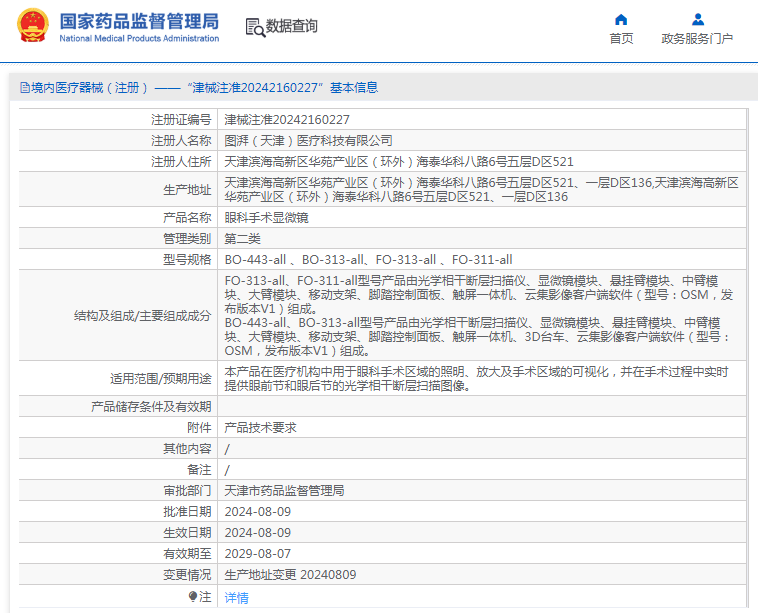Click the 生产地址 label cell
Screen dimensions: 758x613
187,190
